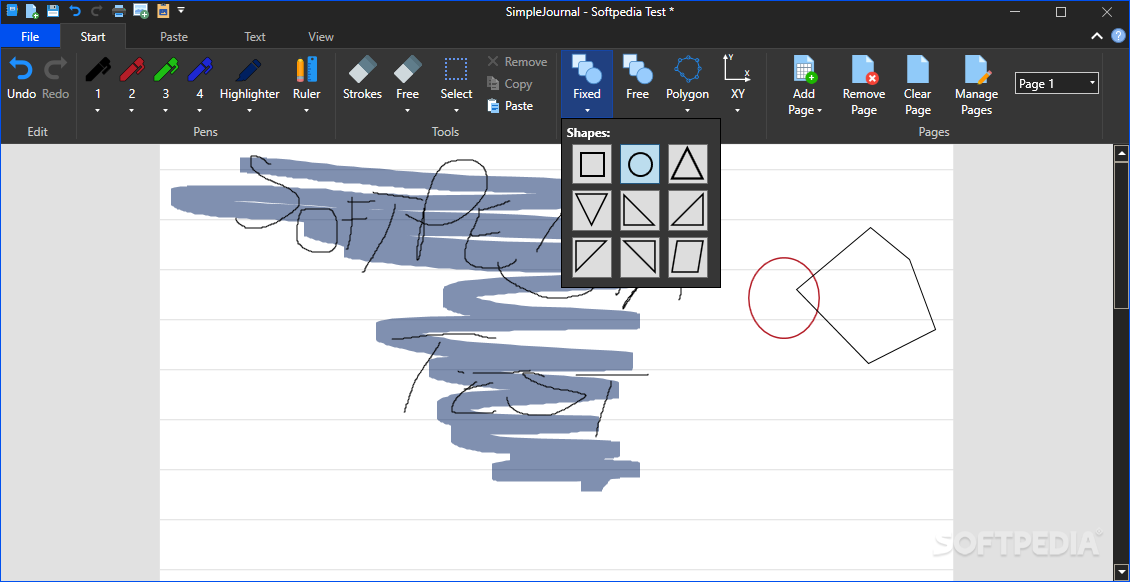Expand pen 1 options arrow

coord(98,110)
